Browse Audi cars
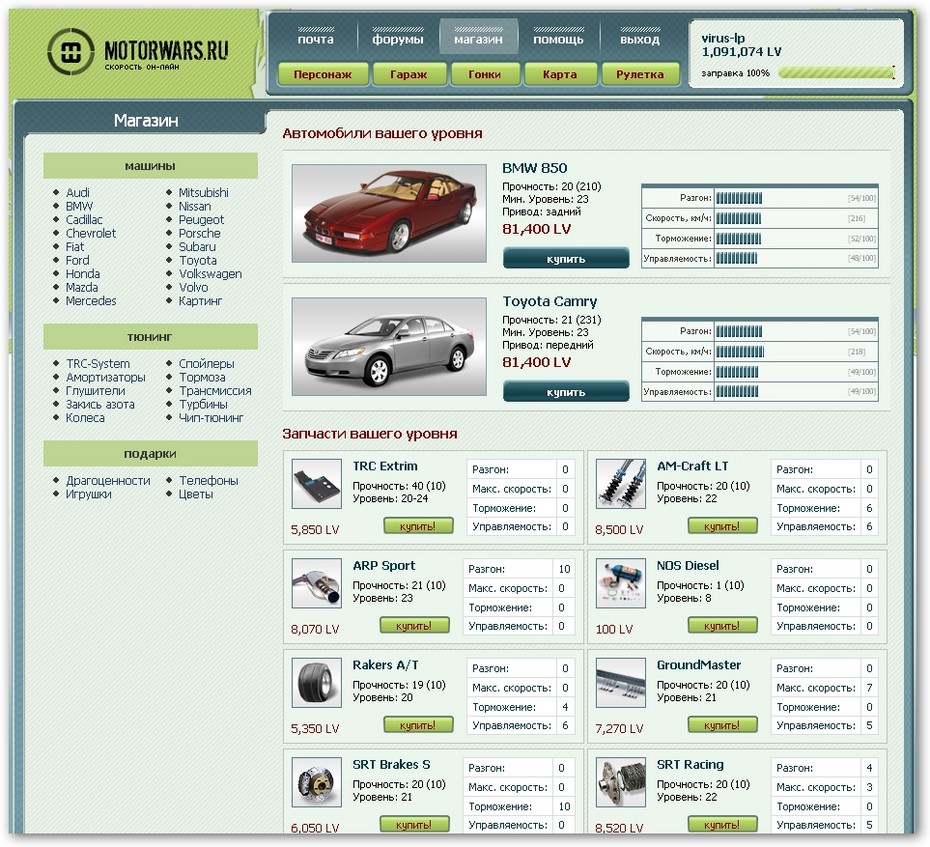The image size is (930, 847). pyautogui.click(x=78, y=193)
